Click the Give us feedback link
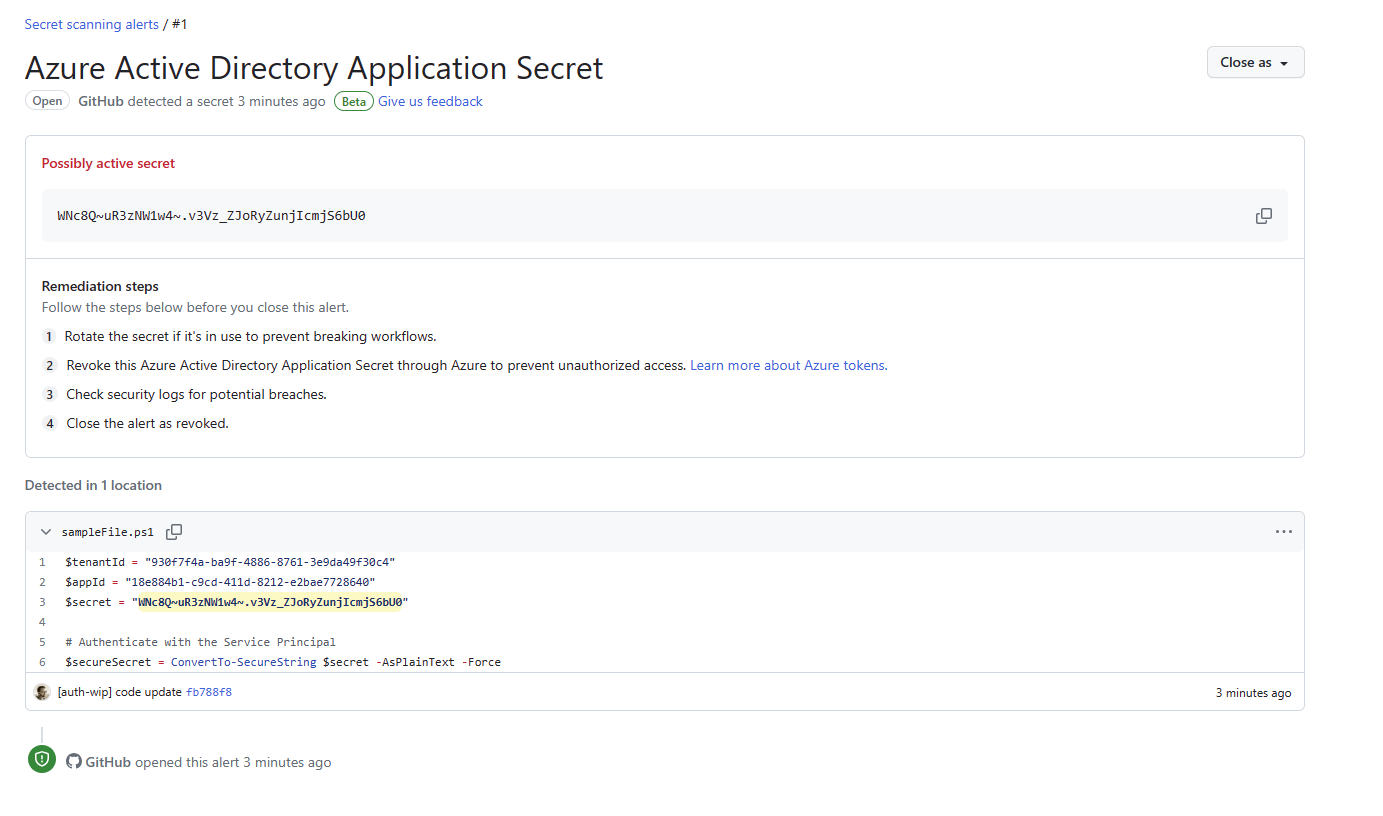This screenshot has height=816, width=1383. [x=430, y=101]
